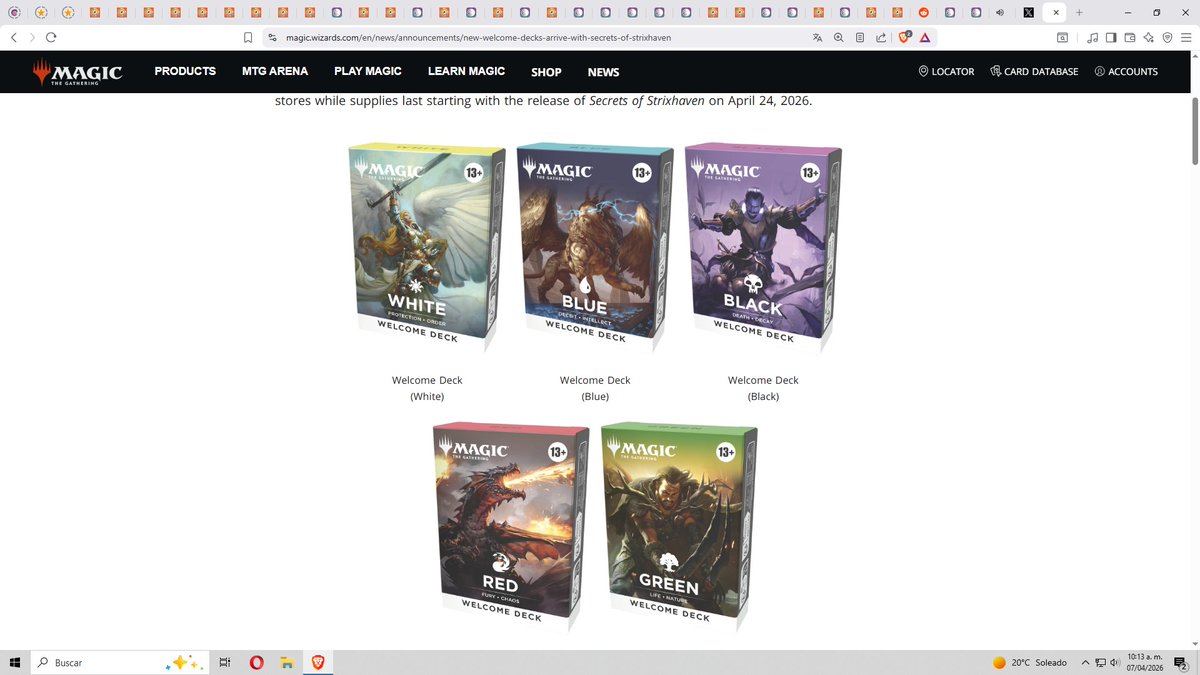
Task: Click the White Welcome Deck image
Action: click(427, 248)
